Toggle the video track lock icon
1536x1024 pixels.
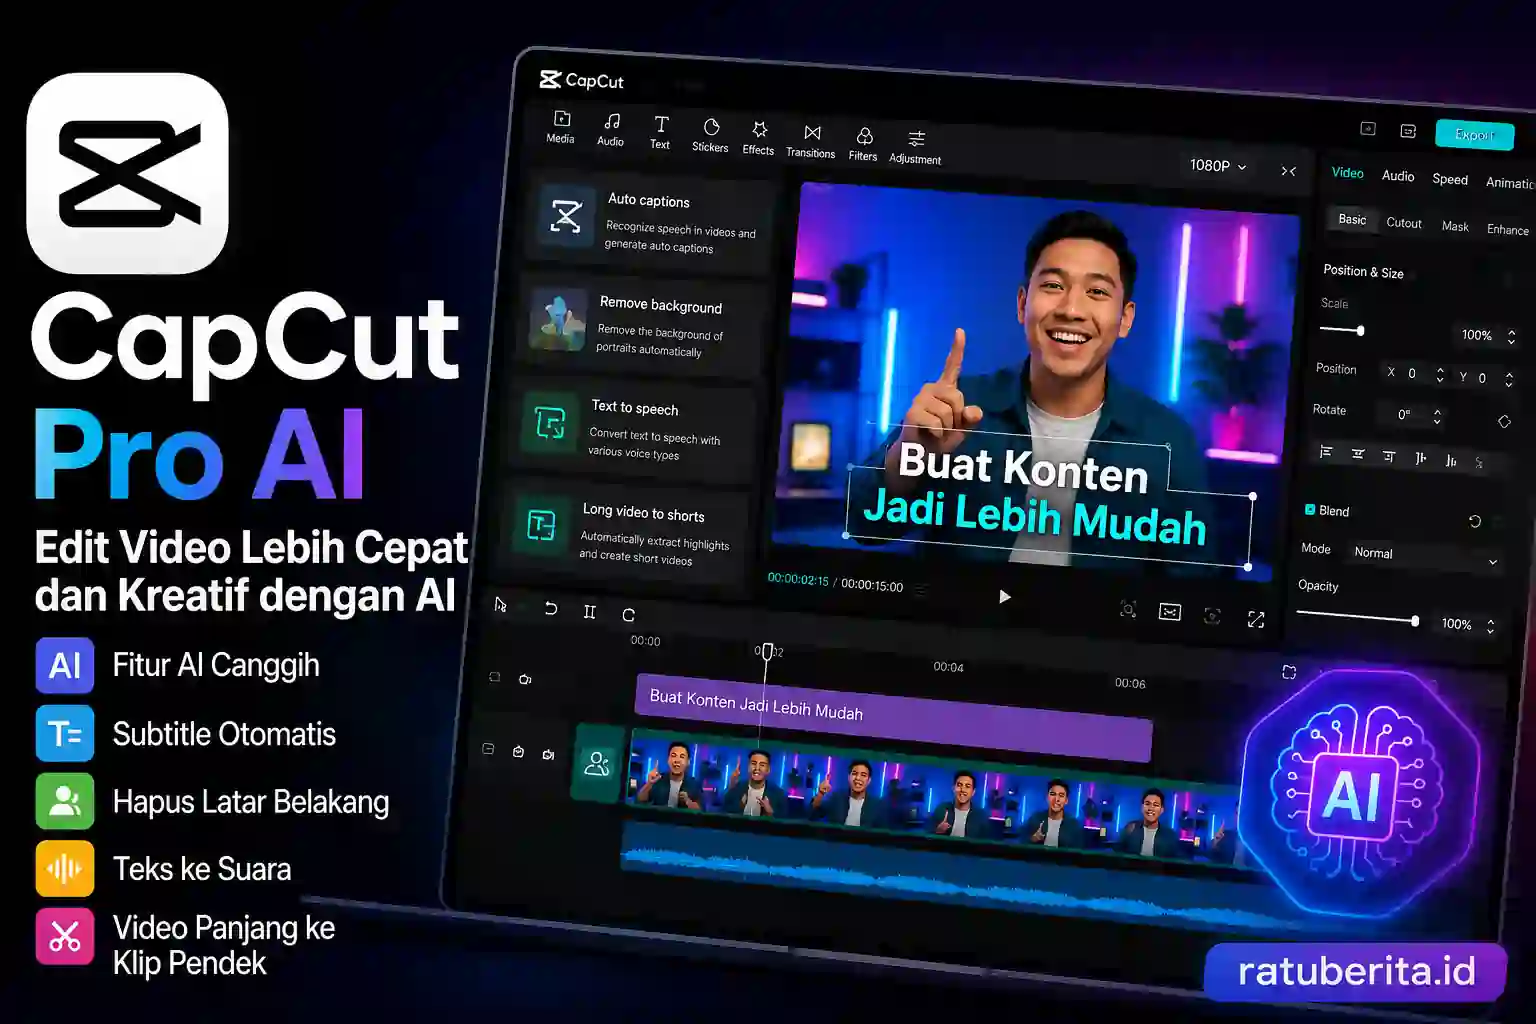(488, 748)
